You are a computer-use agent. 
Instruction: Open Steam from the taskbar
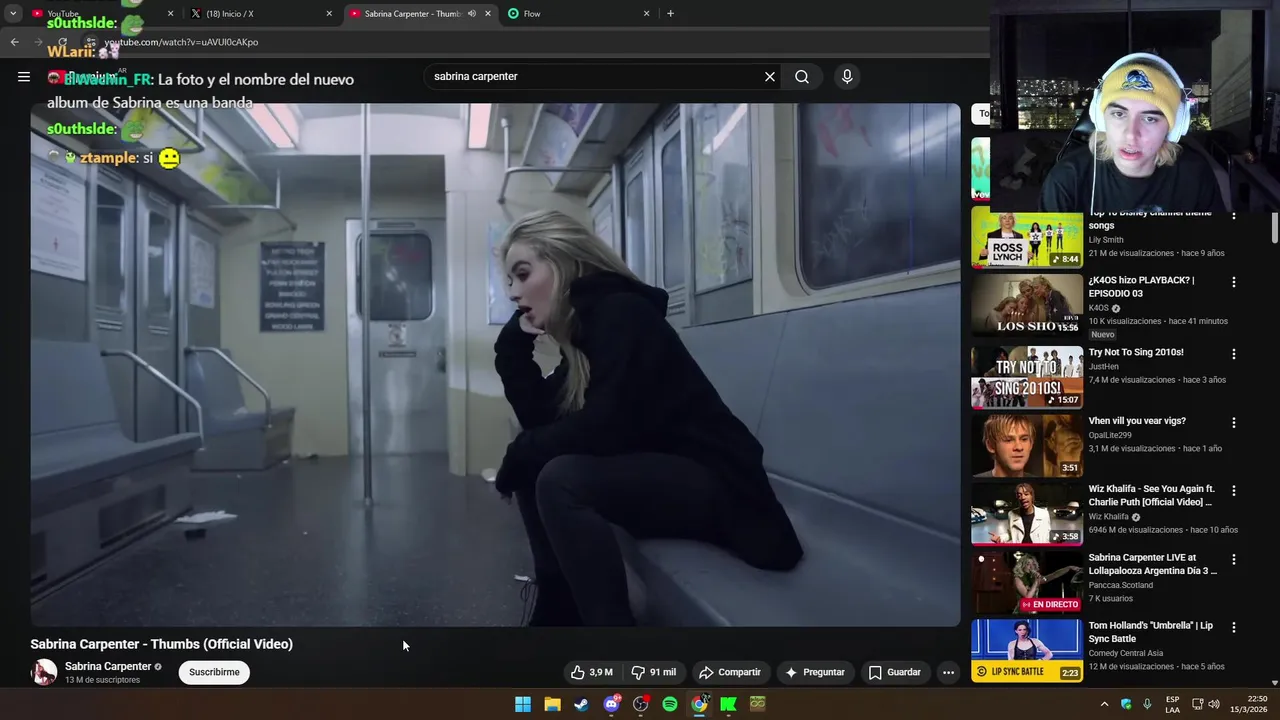pyautogui.click(x=581, y=704)
